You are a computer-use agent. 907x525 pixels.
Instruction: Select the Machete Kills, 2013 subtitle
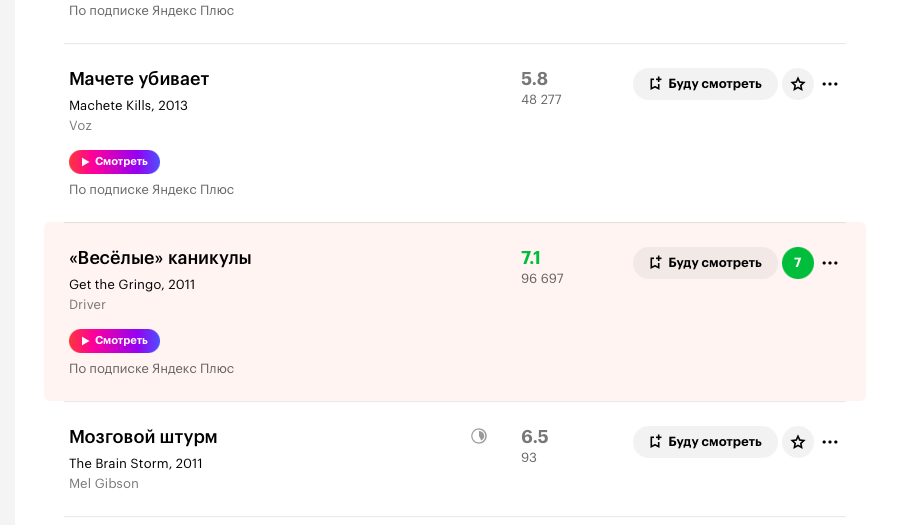coord(128,105)
